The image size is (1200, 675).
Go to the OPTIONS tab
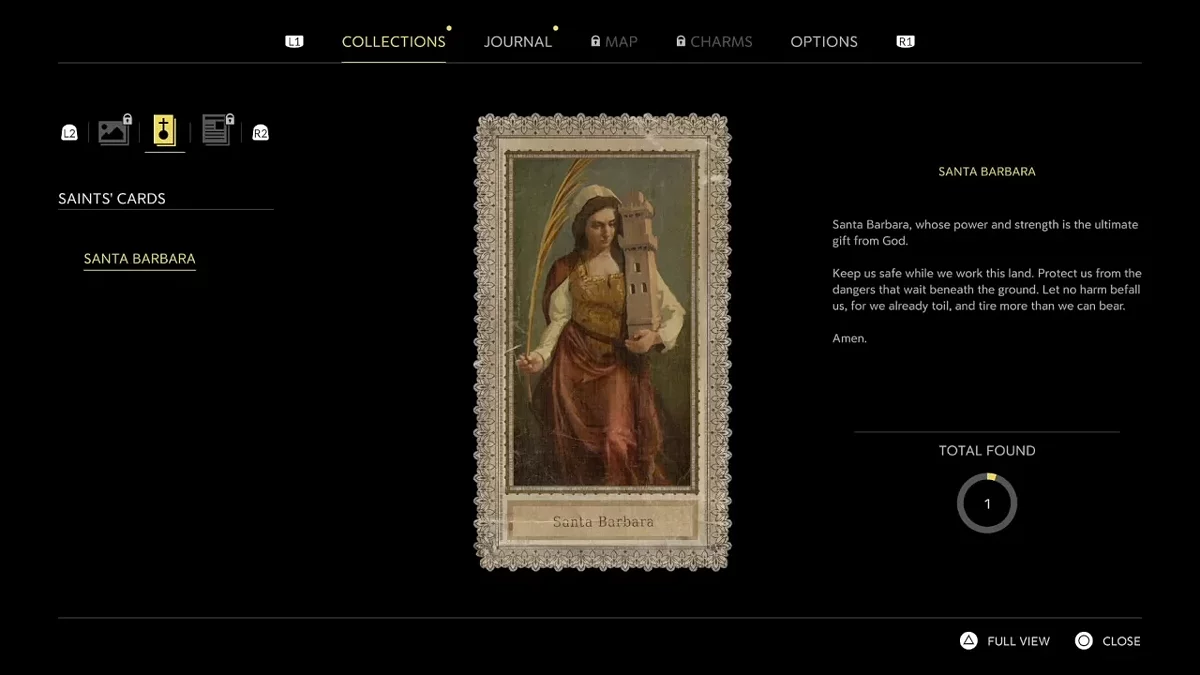point(824,42)
